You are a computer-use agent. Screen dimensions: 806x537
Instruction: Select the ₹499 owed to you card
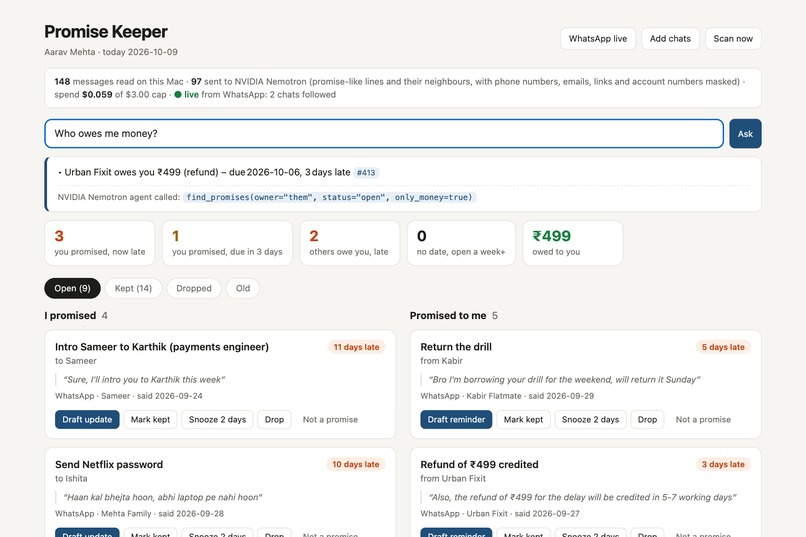573,243
